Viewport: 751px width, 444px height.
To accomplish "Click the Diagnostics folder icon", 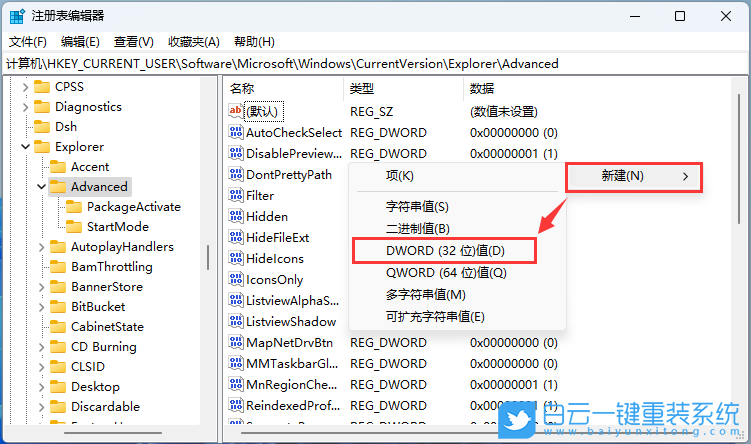I will click(42, 106).
